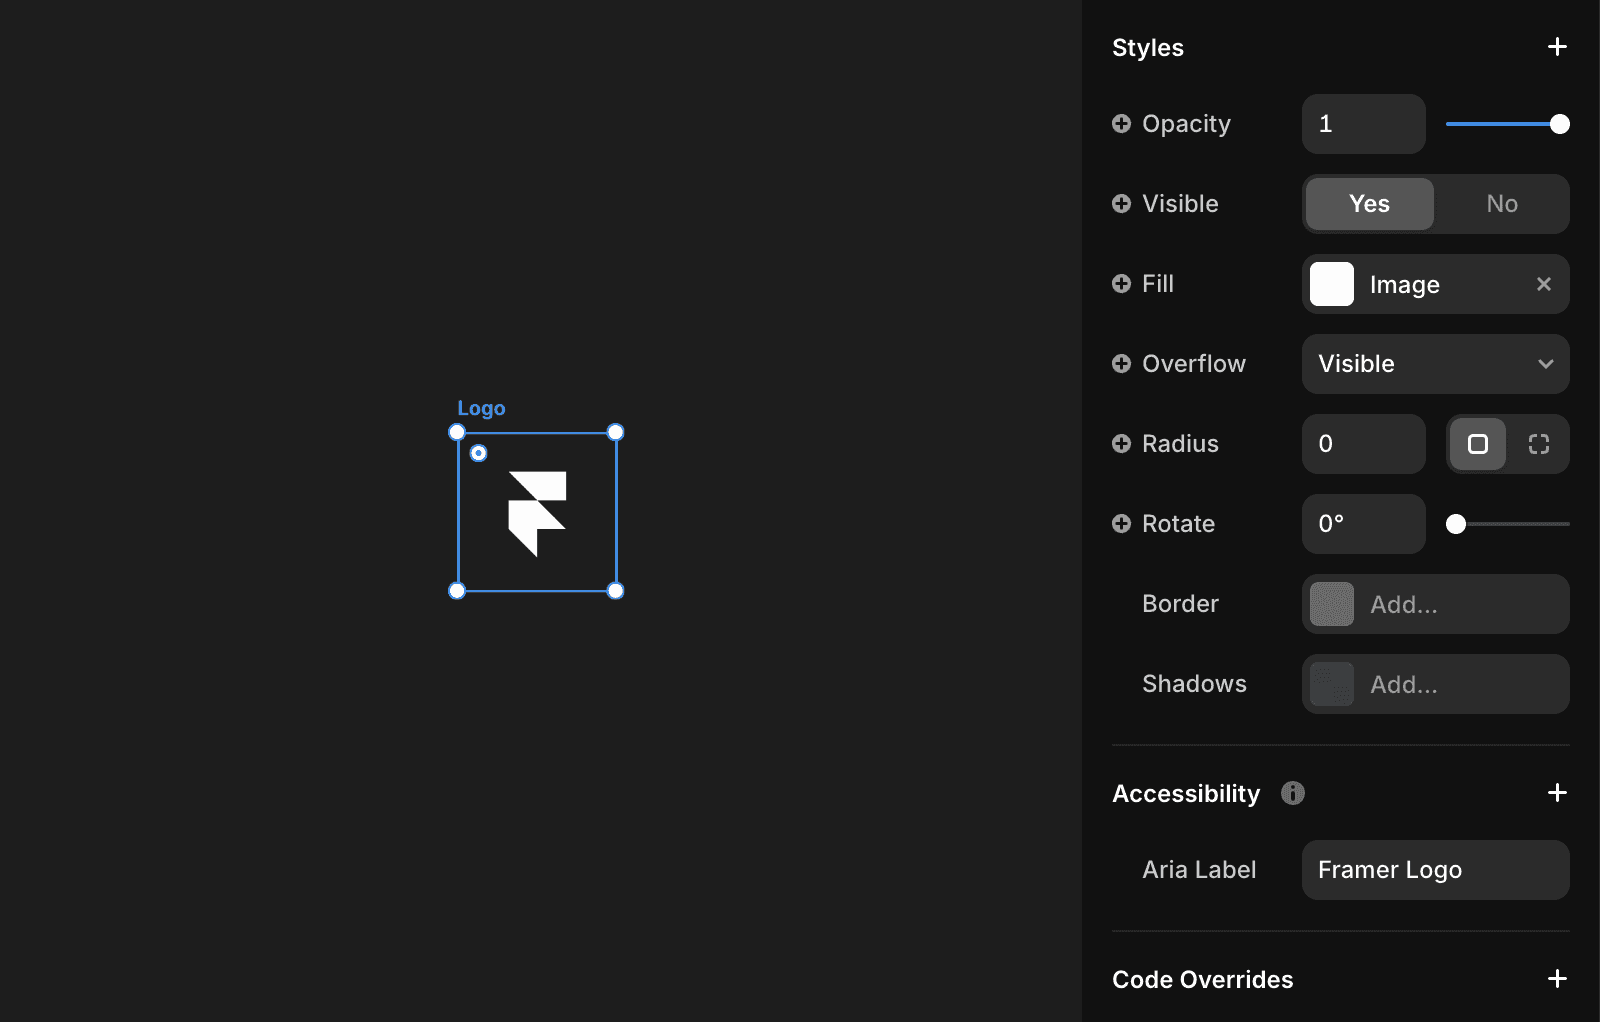This screenshot has height=1022, width=1600.
Task: Add an Accessibility property with plus
Action: click(x=1557, y=793)
